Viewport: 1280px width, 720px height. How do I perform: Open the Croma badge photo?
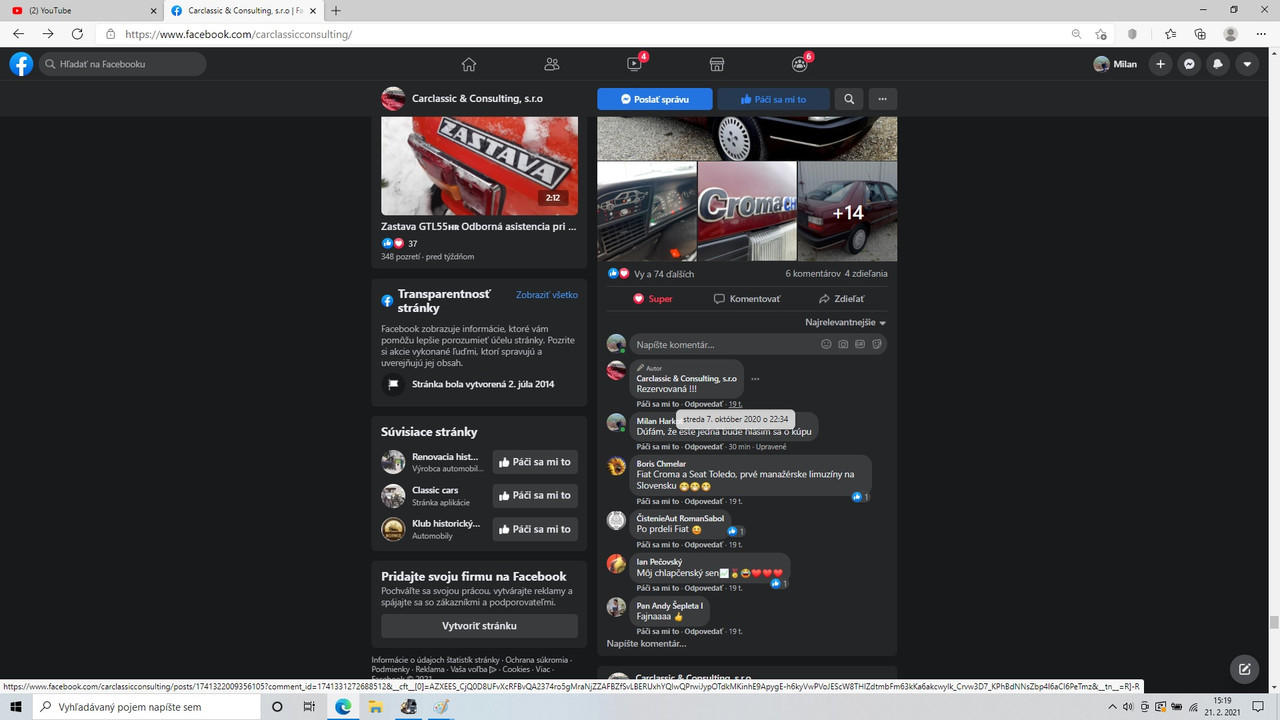click(x=747, y=212)
